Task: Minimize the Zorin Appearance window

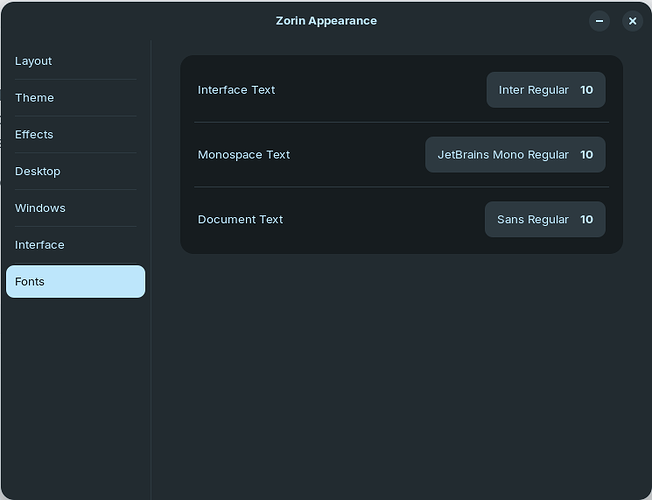Action: pyautogui.click(x=599, y=21)
